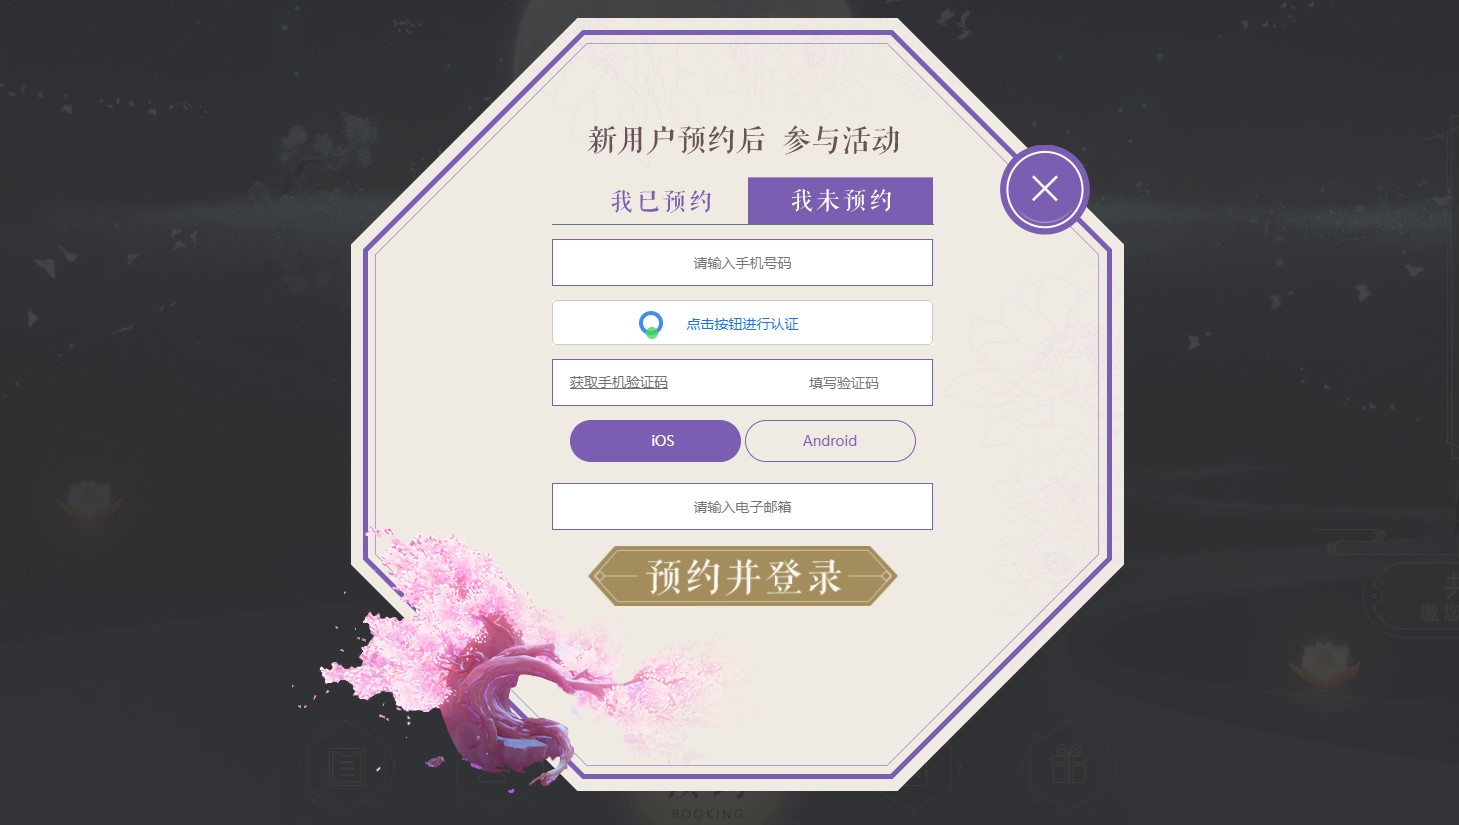This screenshot has width=1459, height=825.
Task: Focus the 填写验证码 code field
Action: (843, 383)
